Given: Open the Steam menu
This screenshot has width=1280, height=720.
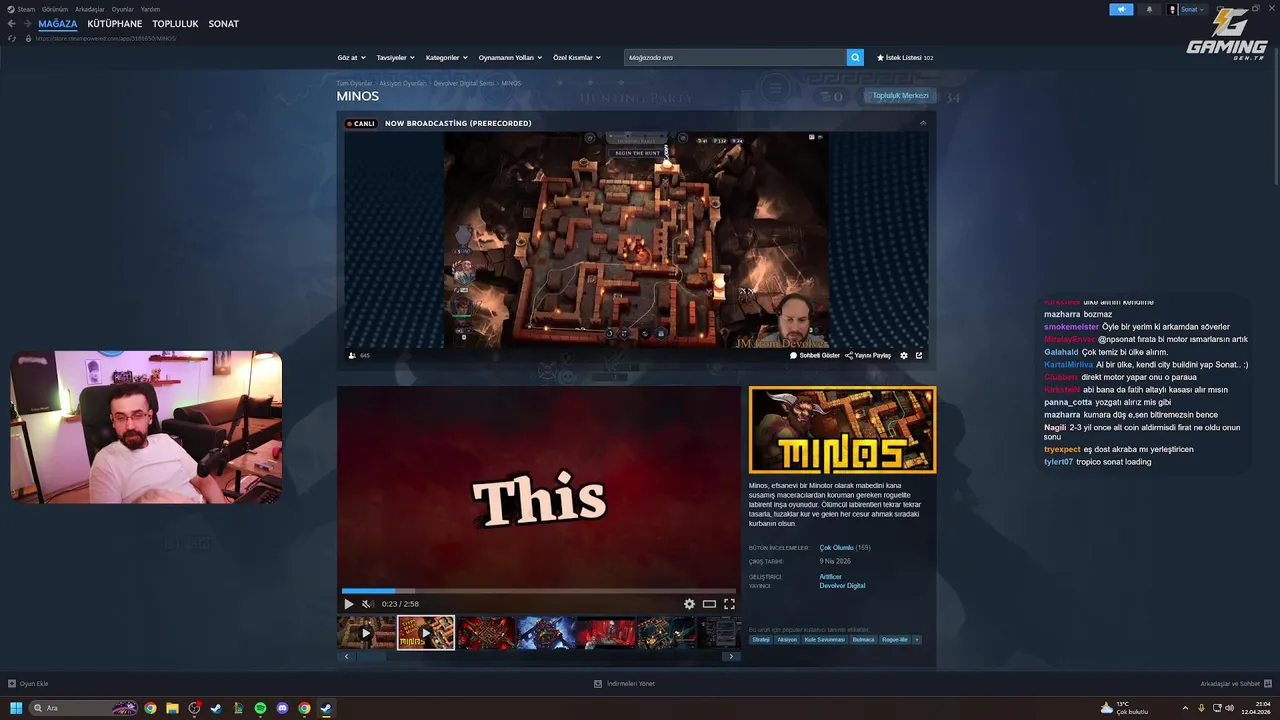Looking at the screenshot, I should 26,9.
